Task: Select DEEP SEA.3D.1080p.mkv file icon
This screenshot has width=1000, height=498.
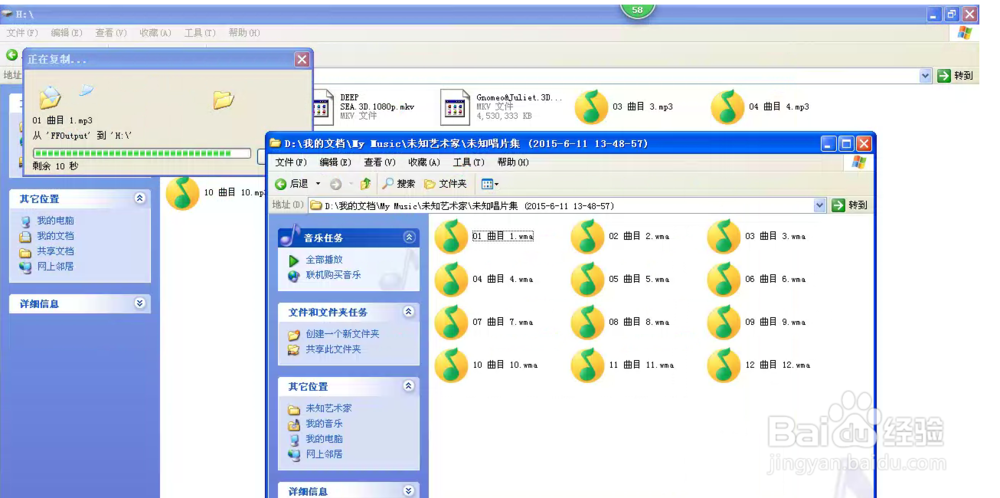Action: [x=321, y=106]
